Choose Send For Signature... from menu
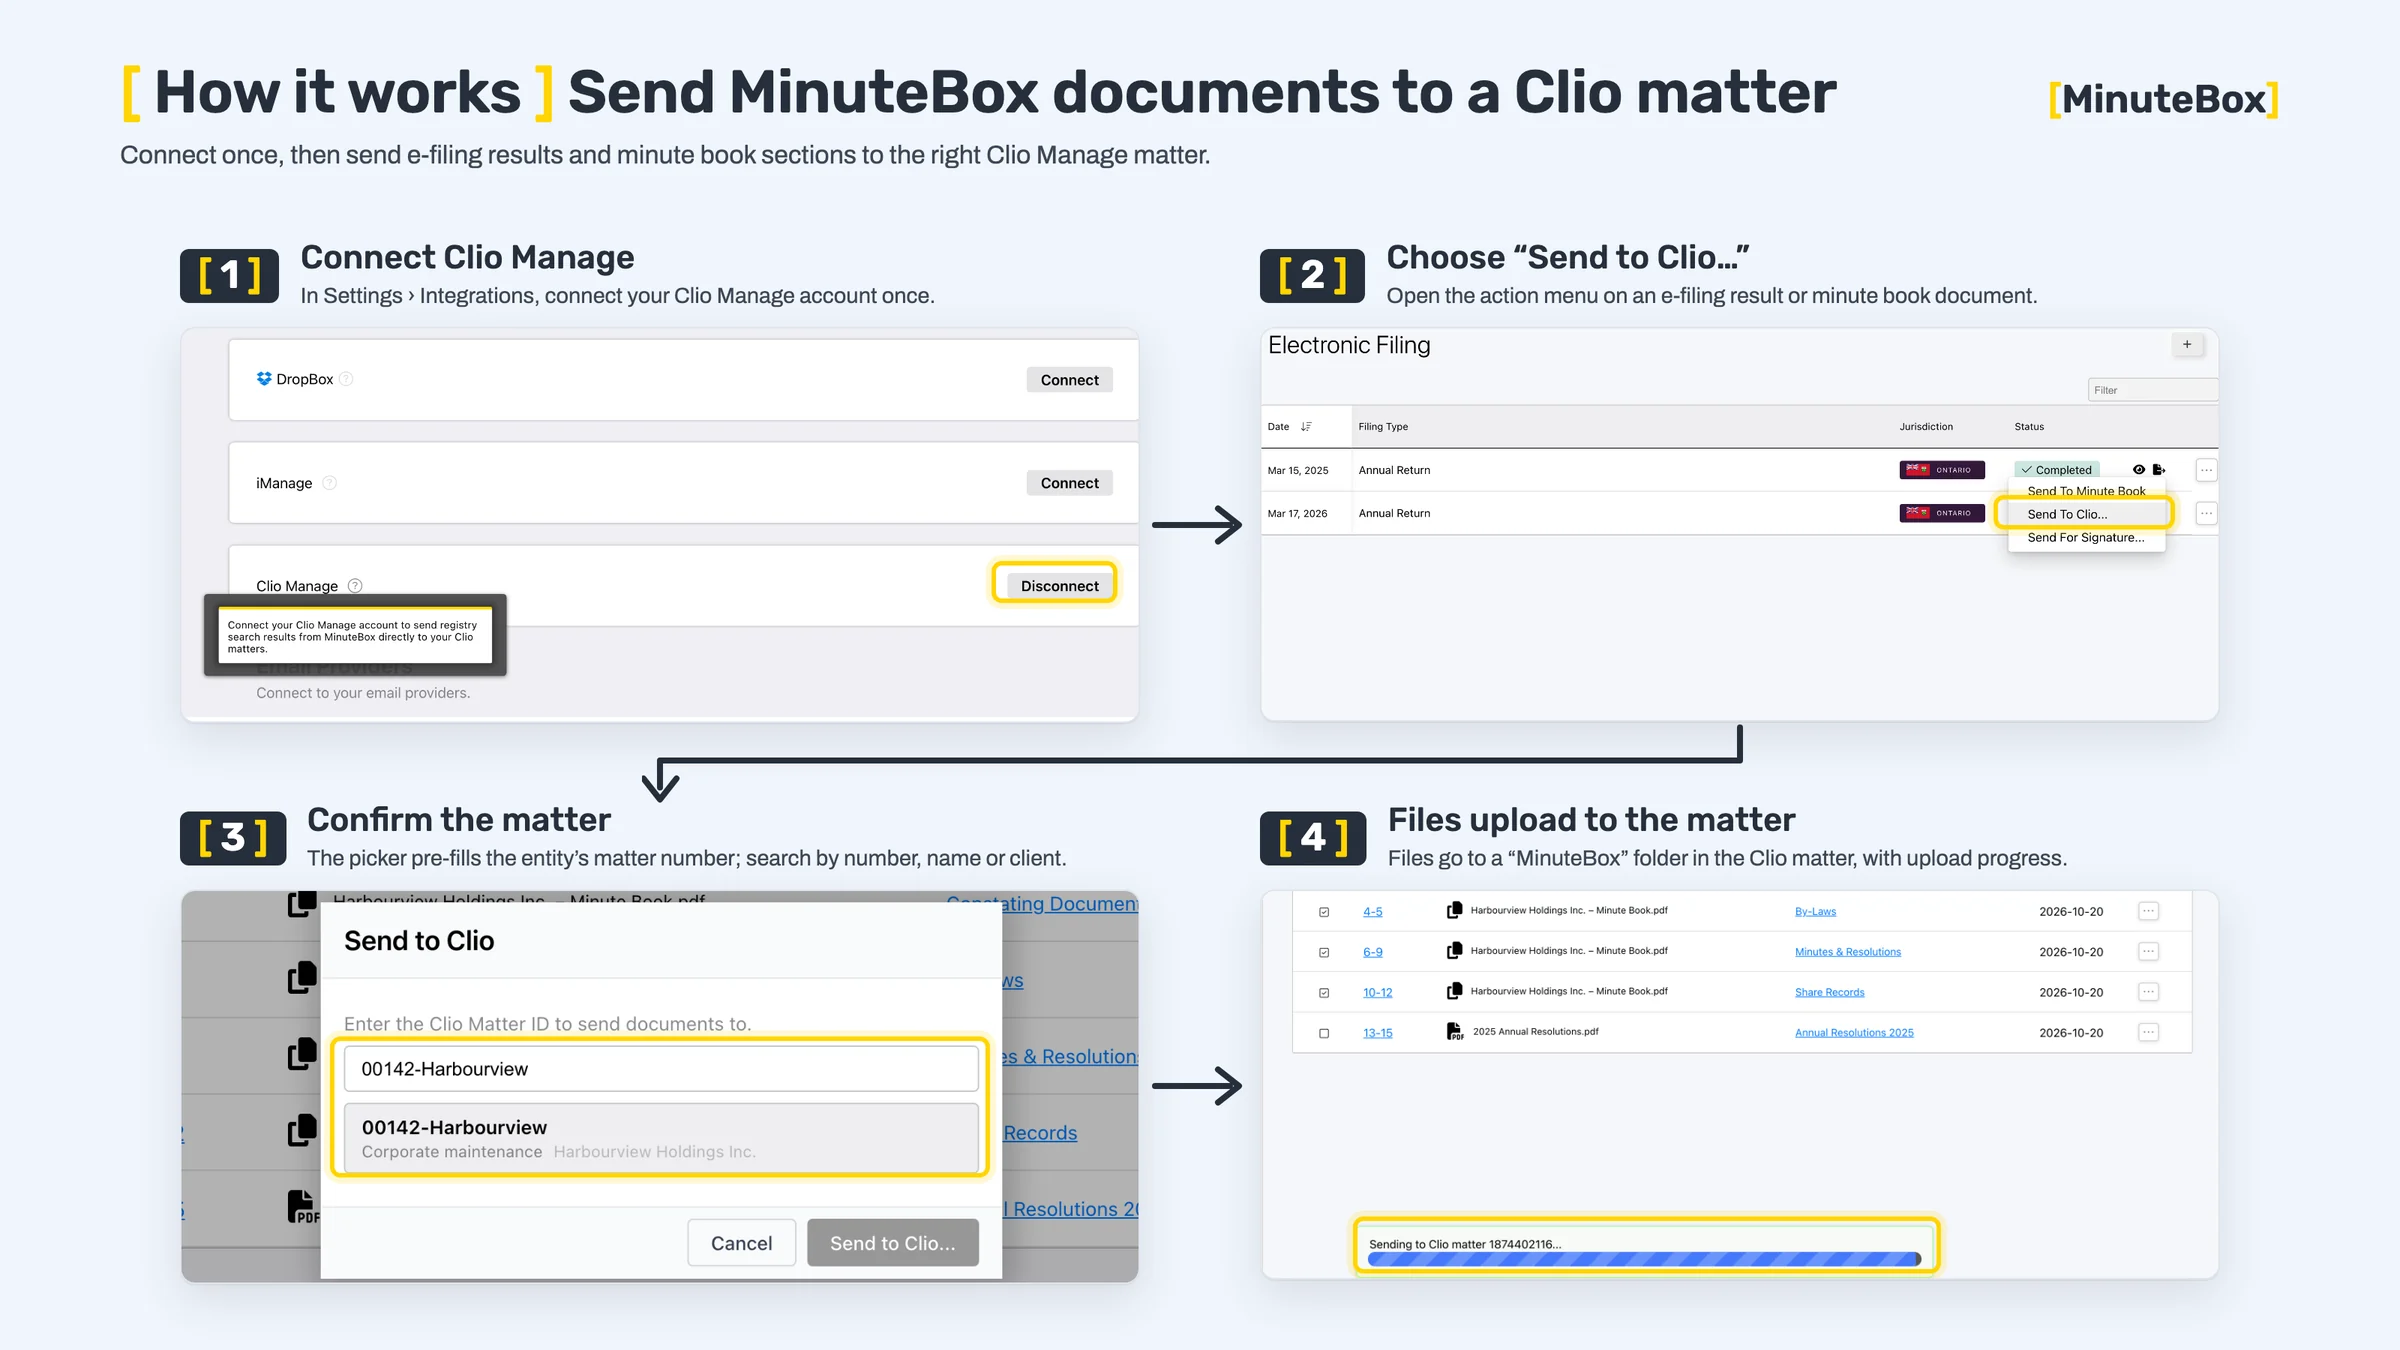 coord(2086,537)
